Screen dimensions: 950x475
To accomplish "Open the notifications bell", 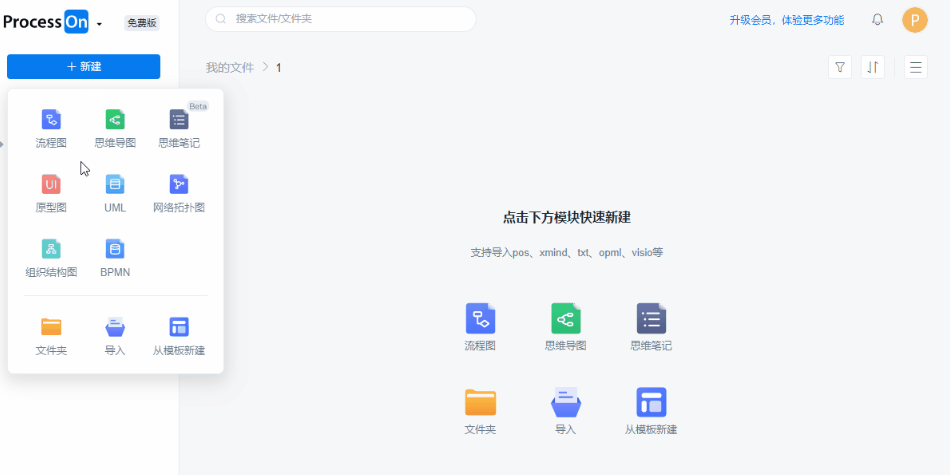I will pyautogui.click(x=877, y=20).
